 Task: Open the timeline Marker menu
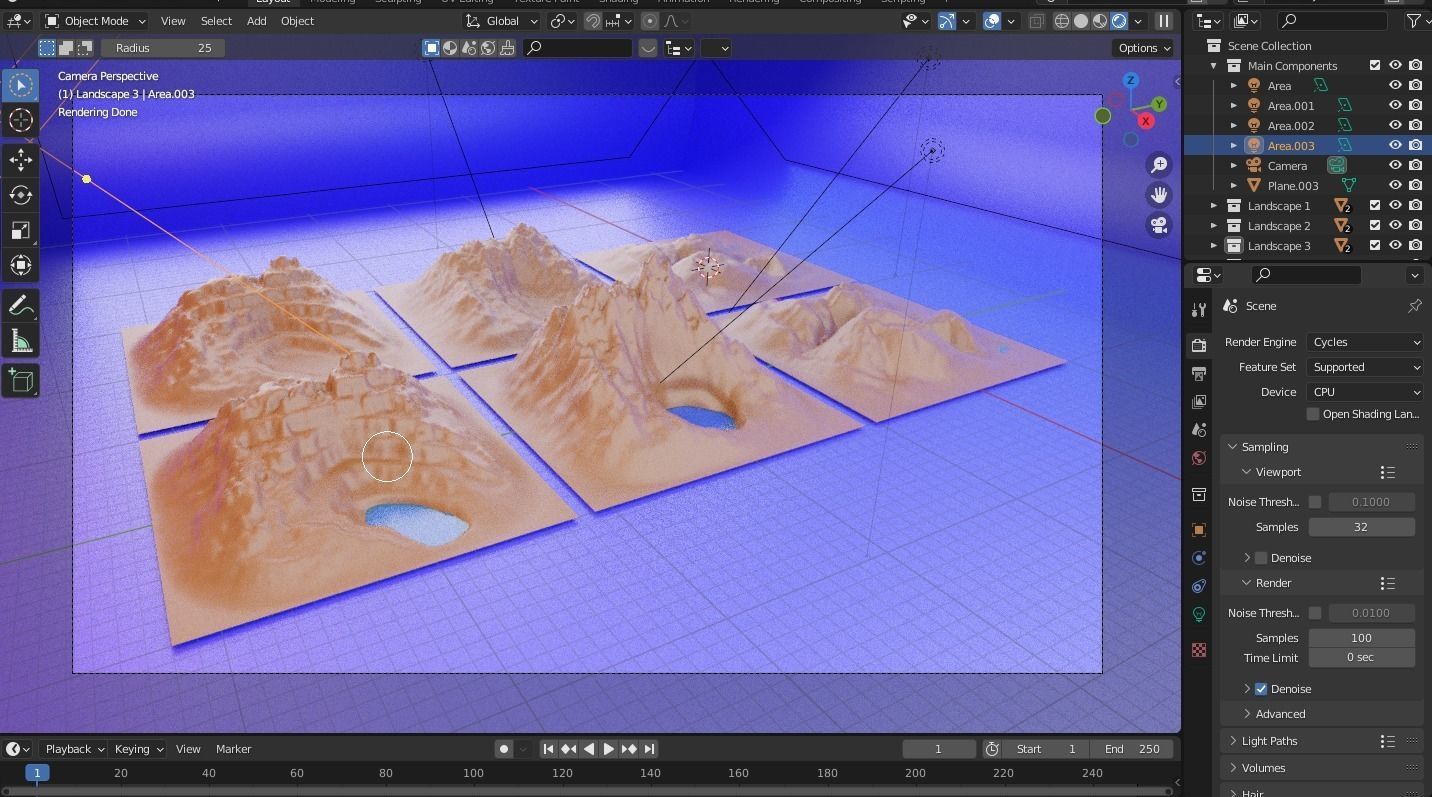pos(233,749)
